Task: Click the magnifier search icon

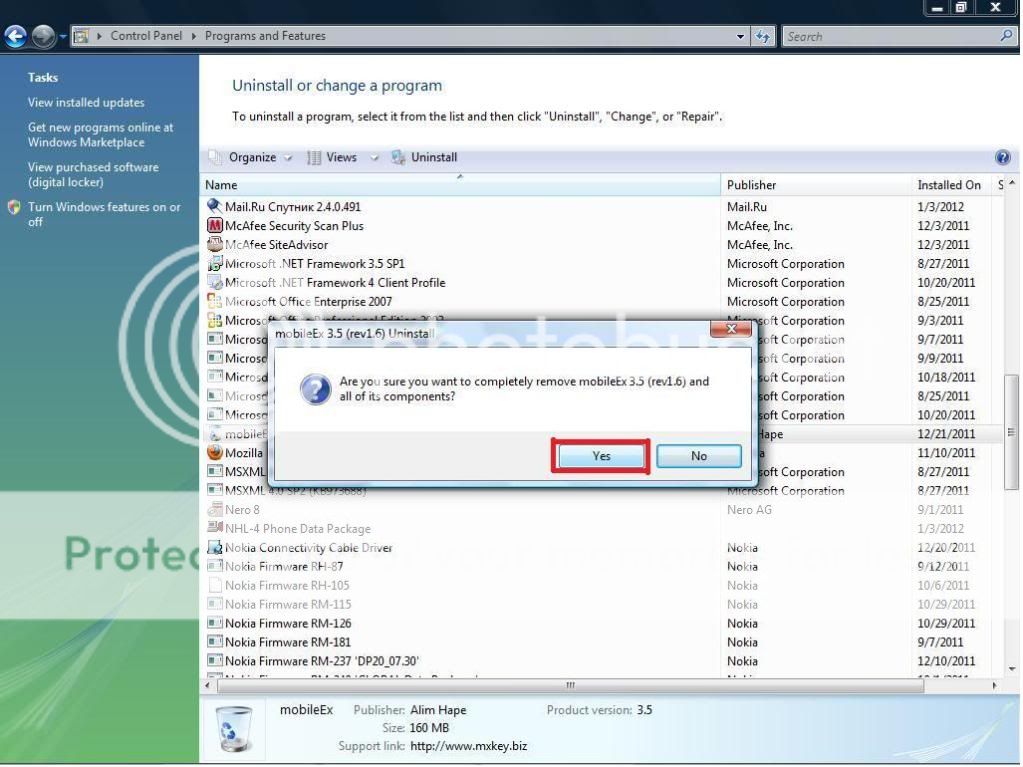Action: [1007, 36]
